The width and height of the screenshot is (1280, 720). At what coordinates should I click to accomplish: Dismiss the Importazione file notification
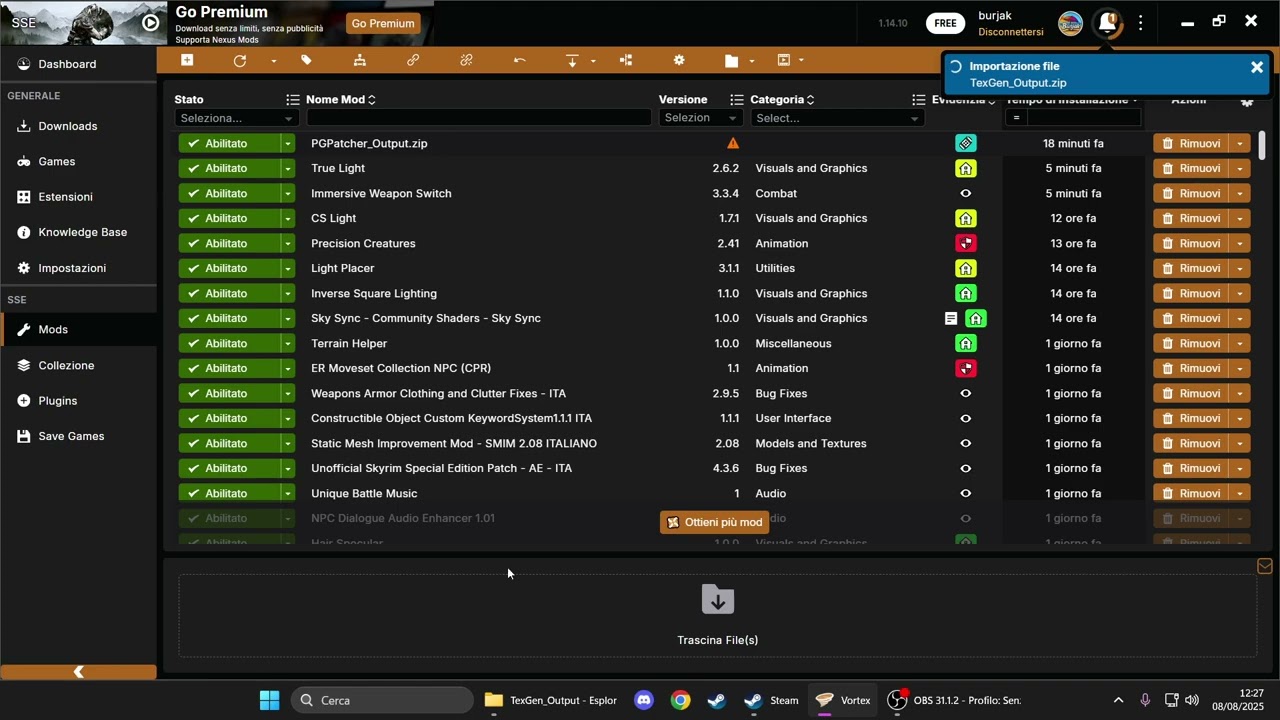click(1257, 67)
